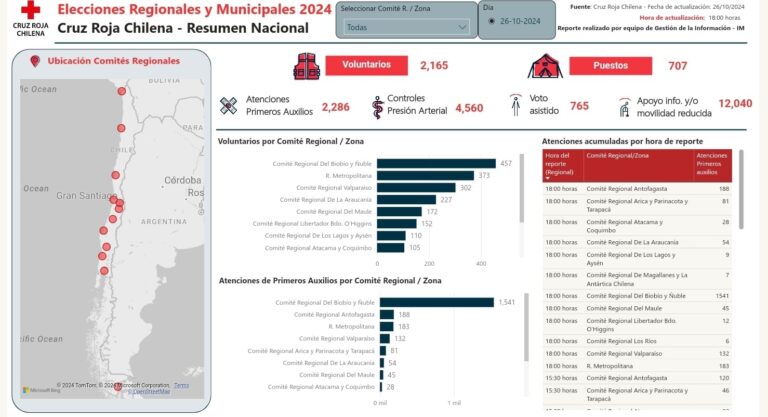The width and height of the screenshot is (768, 417).
Task: Select the Los Lagos y Aysén volunteers bar
Action: click(391, 236)
